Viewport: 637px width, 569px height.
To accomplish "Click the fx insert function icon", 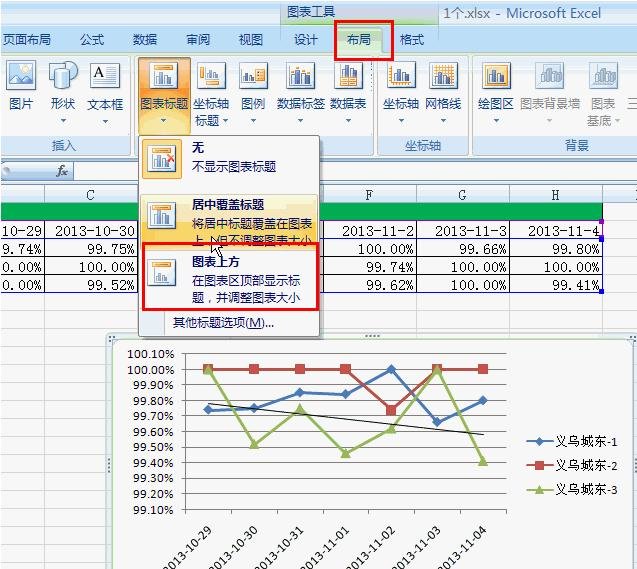I will tap(62, 171).
